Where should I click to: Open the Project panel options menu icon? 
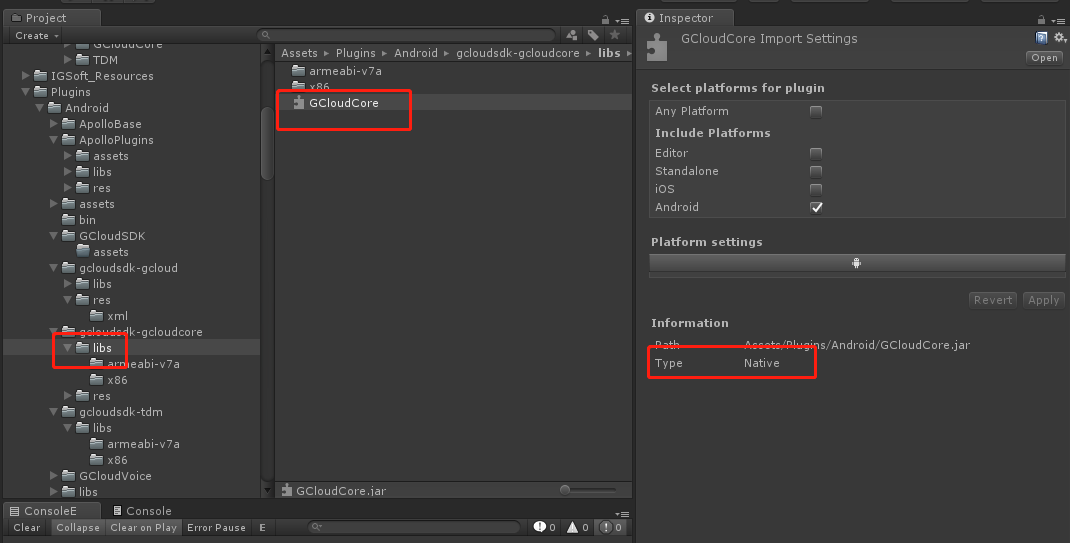[622, 20]
